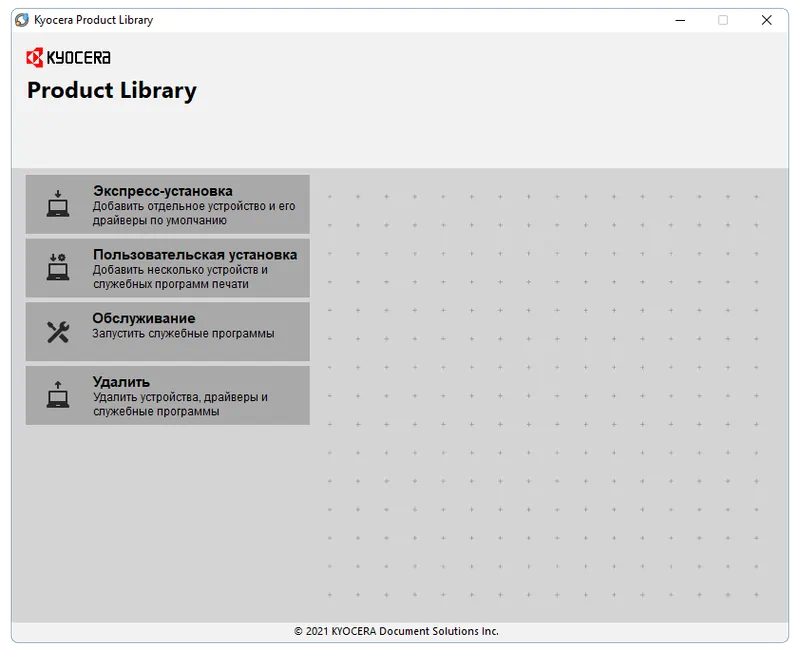Click text 'Добавить отдельное устройство и его драйверы'

coord(194,213)
